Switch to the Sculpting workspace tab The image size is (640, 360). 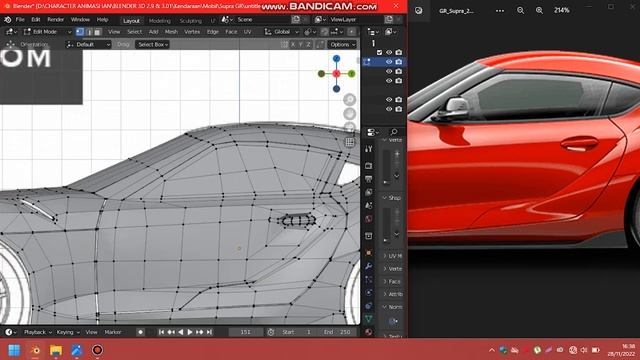[191, 20]
